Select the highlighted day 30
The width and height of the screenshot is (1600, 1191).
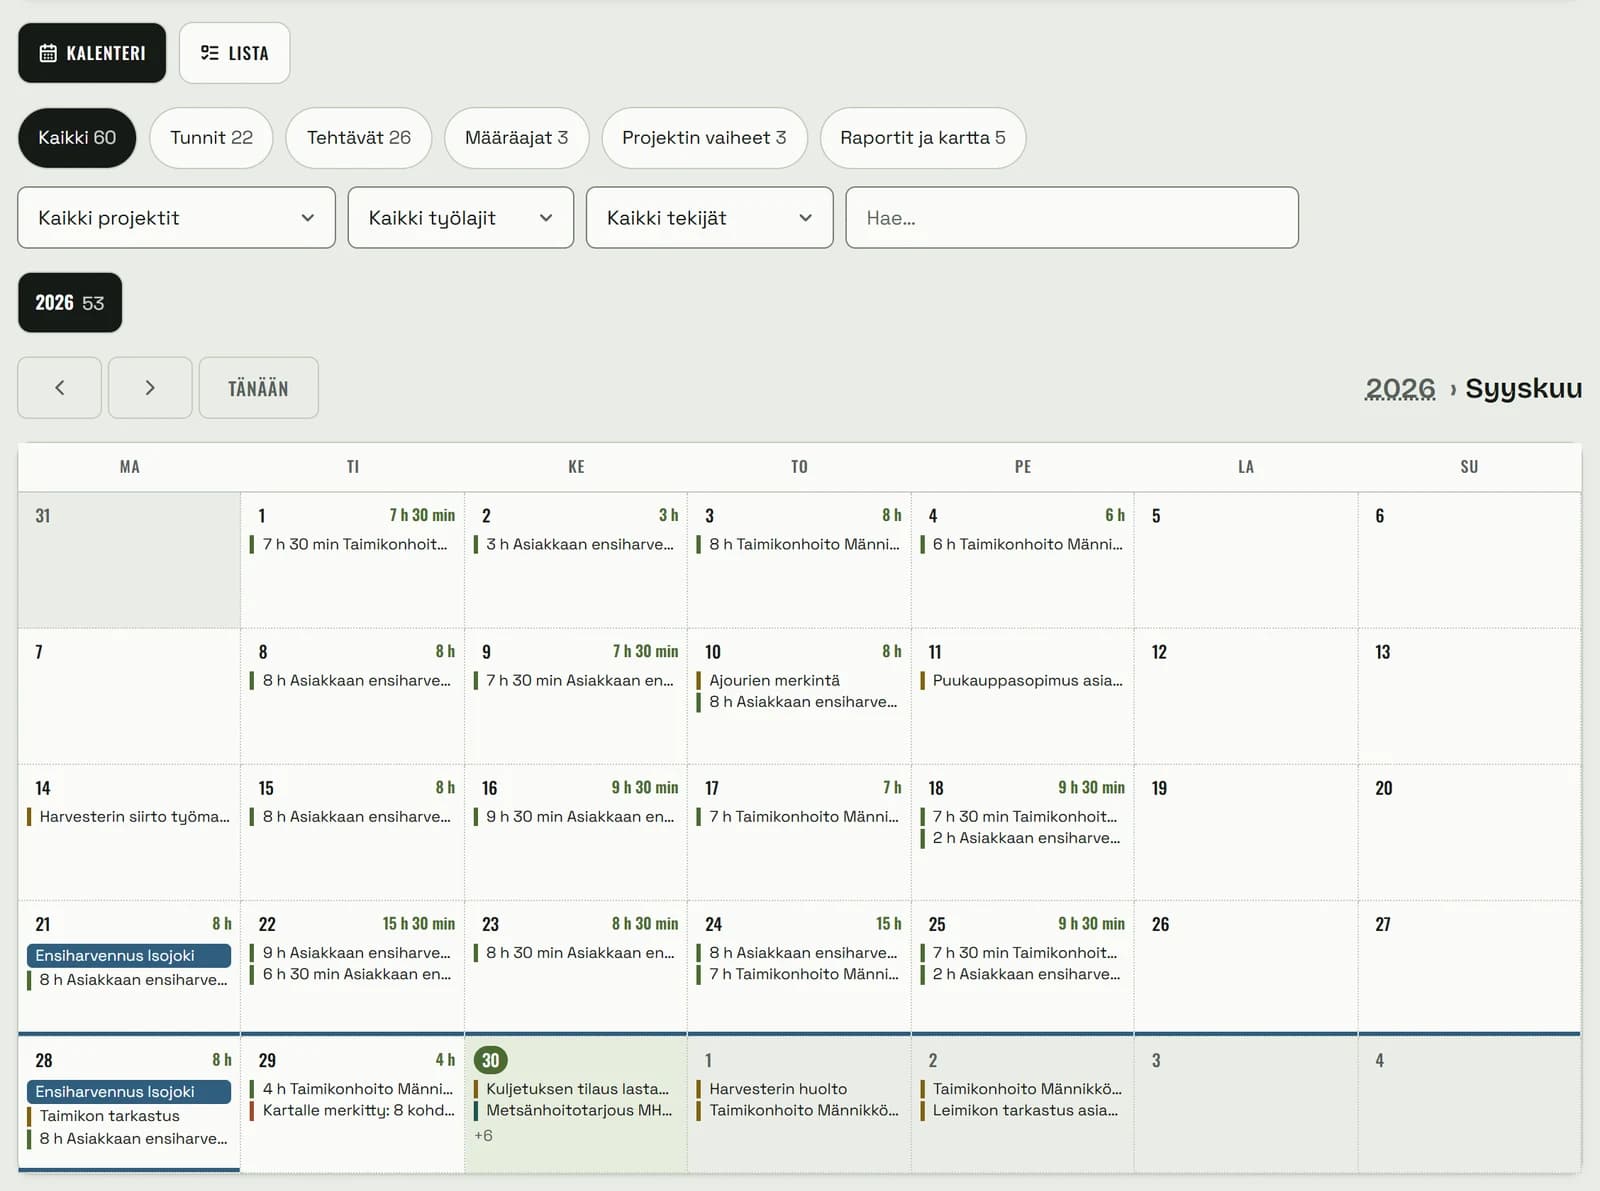pyautogui.click(x=490, y=1060)
